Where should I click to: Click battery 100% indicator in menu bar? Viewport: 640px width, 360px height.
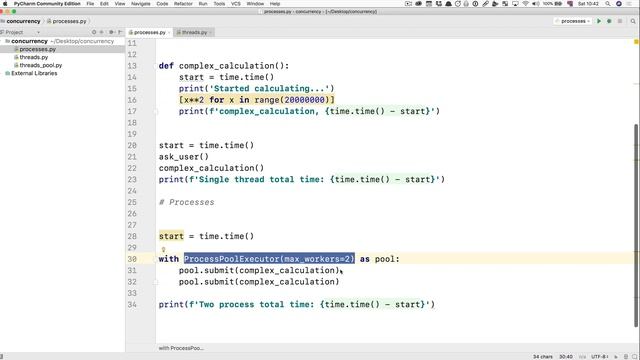552,4
